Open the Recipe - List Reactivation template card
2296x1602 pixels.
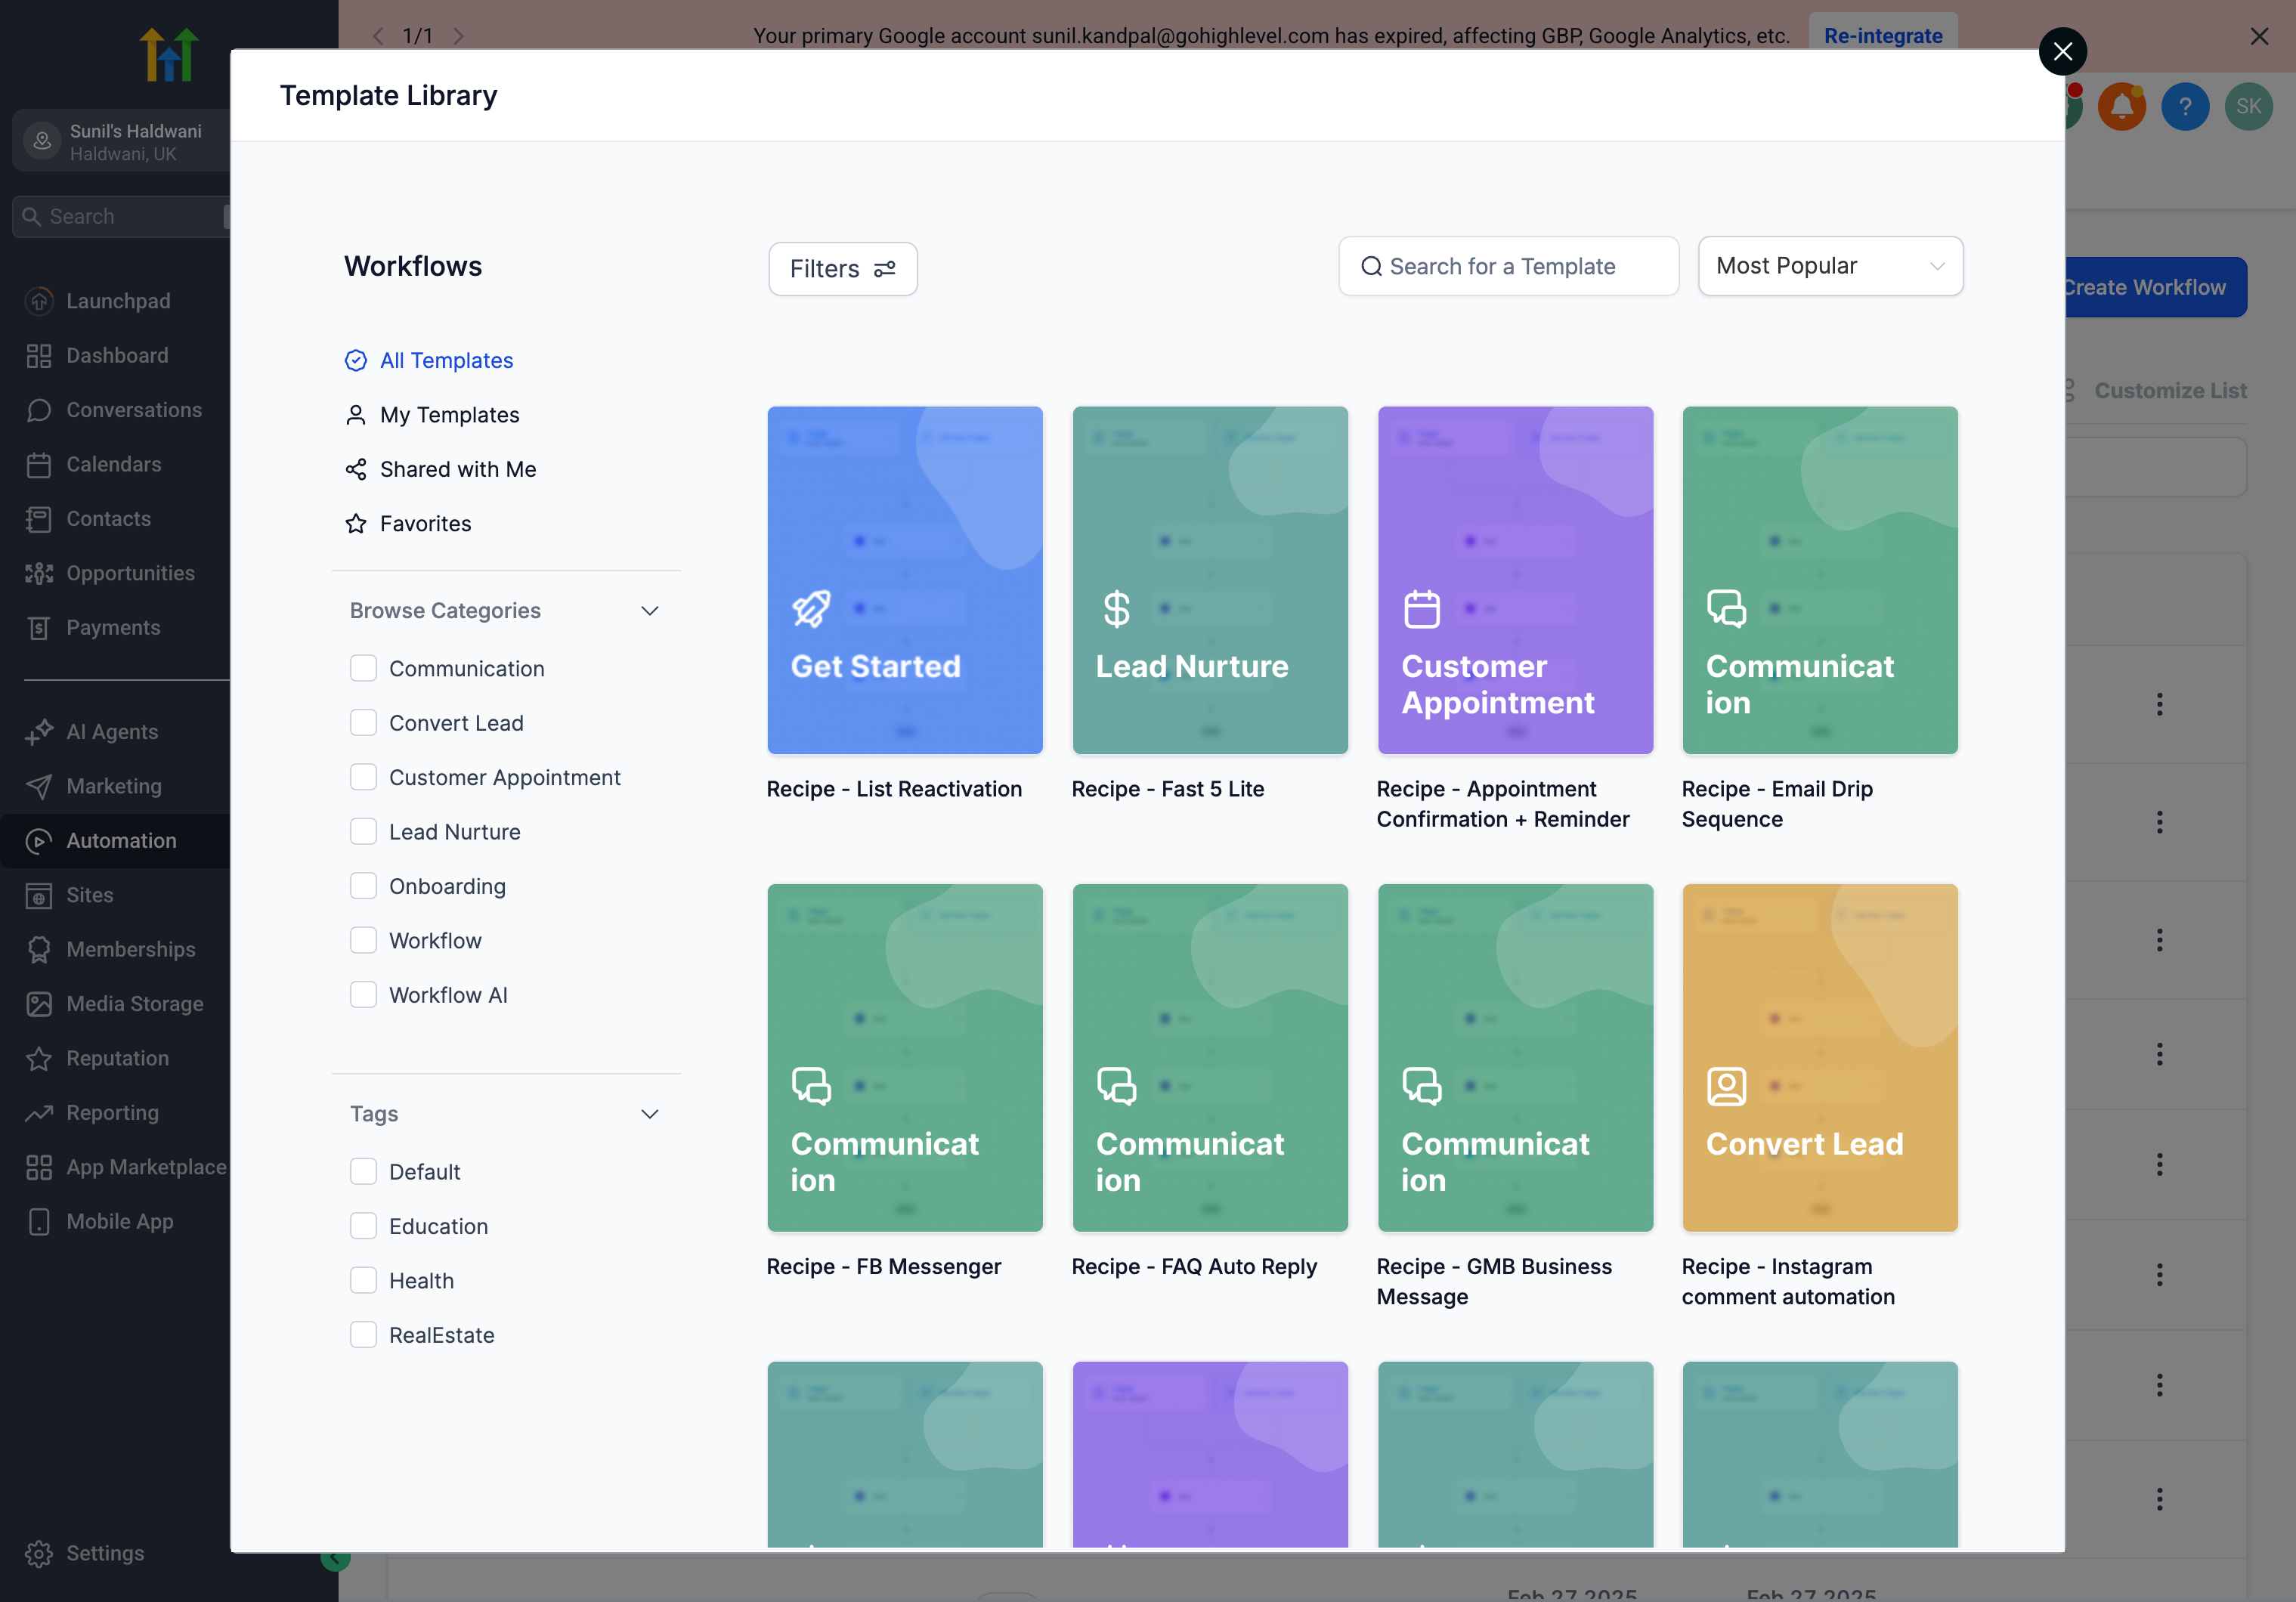(904, 580)
